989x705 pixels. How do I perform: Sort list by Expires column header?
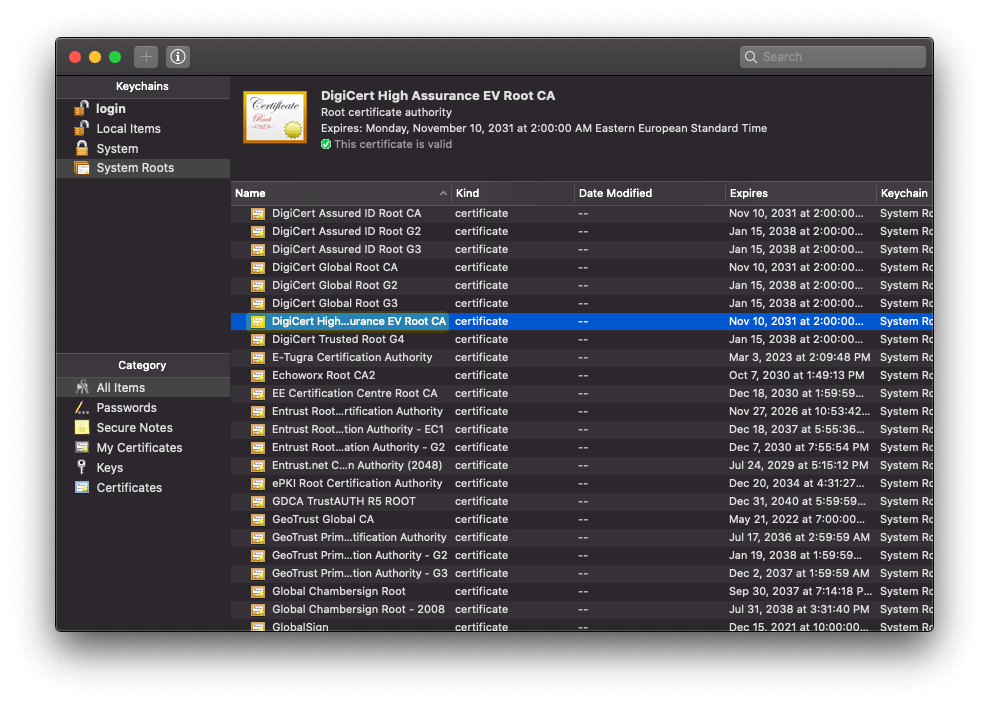point(800,193)
